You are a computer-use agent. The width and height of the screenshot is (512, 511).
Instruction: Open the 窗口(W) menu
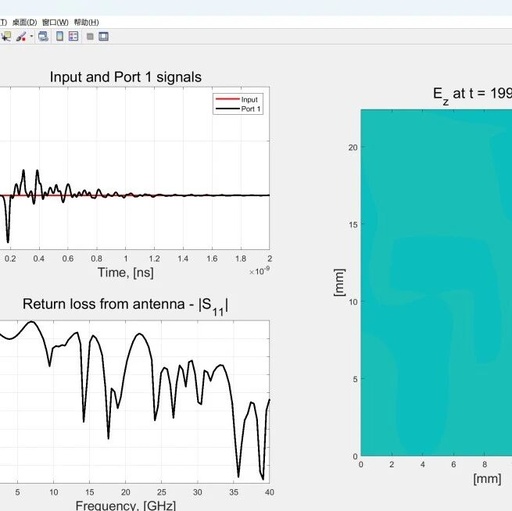55,22
